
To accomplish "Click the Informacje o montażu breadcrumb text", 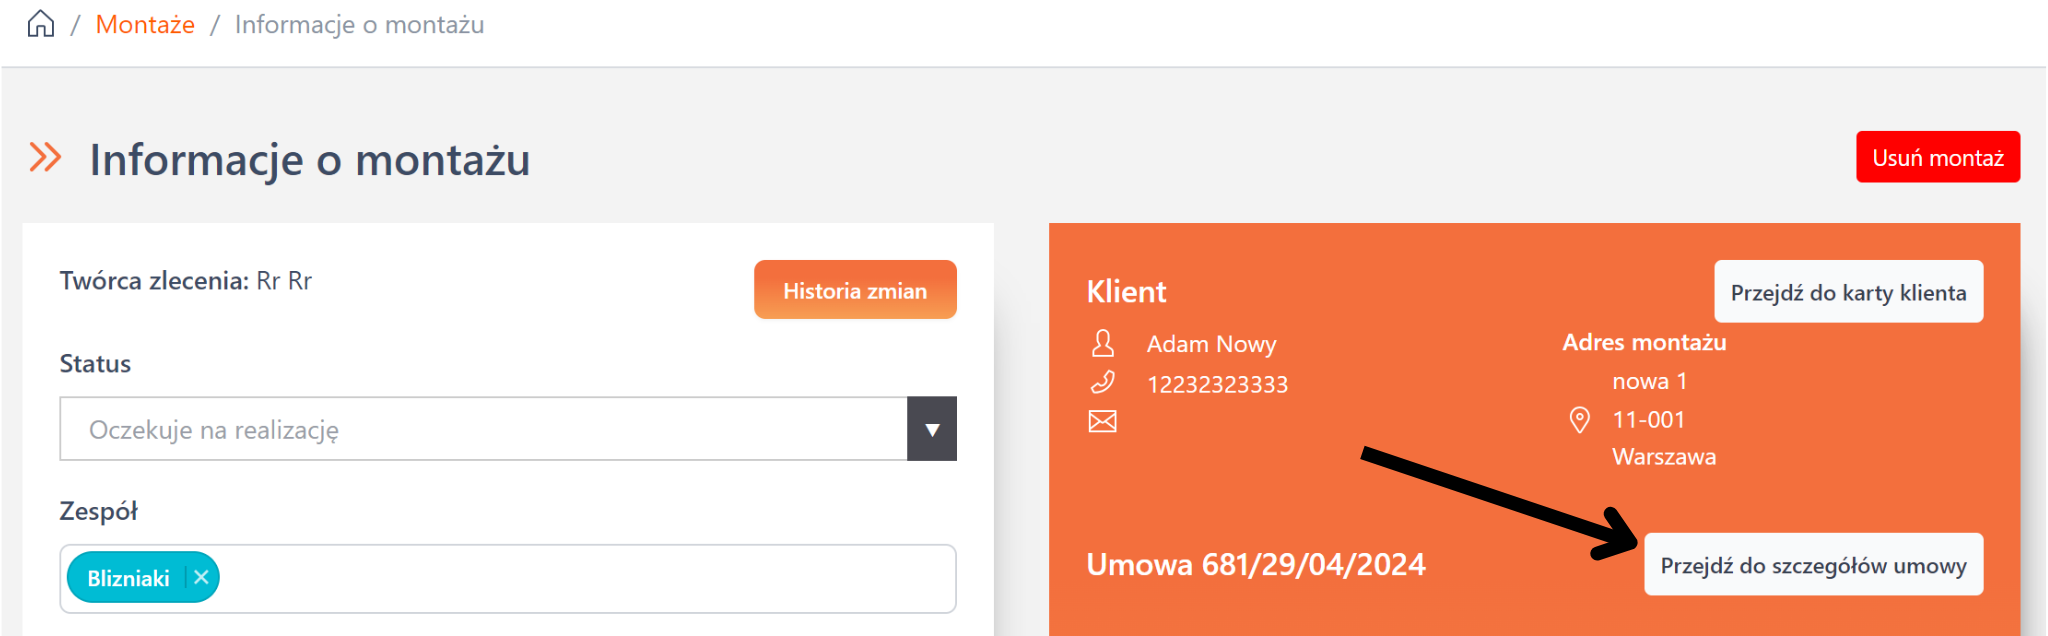I will coord(359,25).
